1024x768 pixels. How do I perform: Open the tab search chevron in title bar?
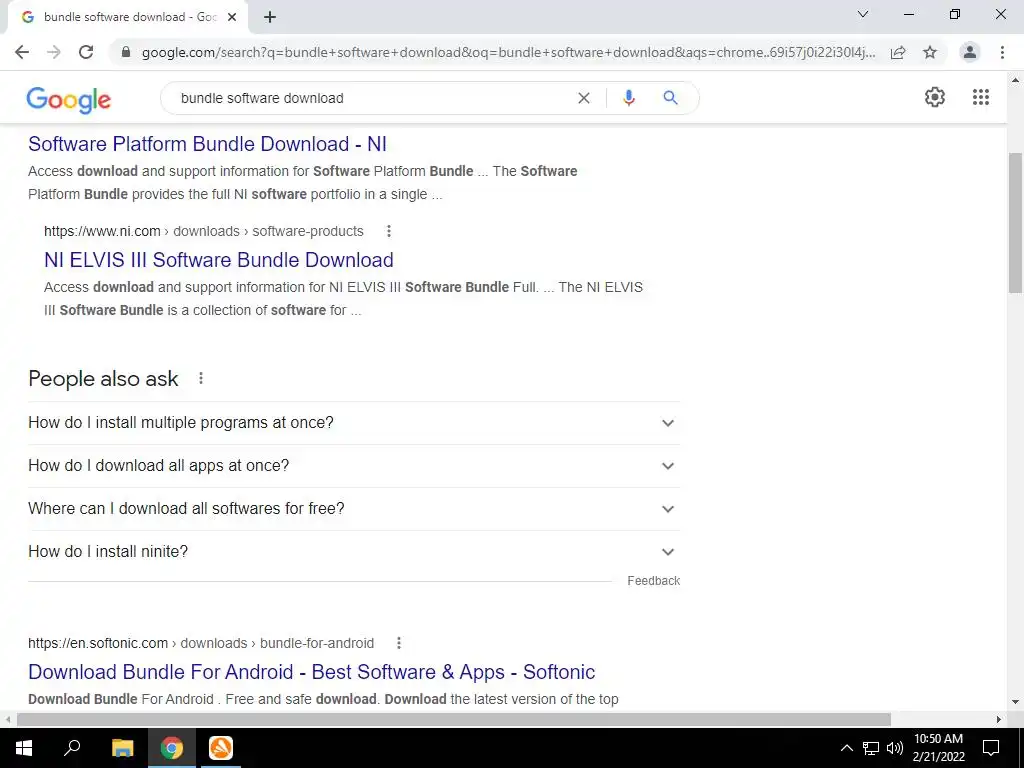863,14
